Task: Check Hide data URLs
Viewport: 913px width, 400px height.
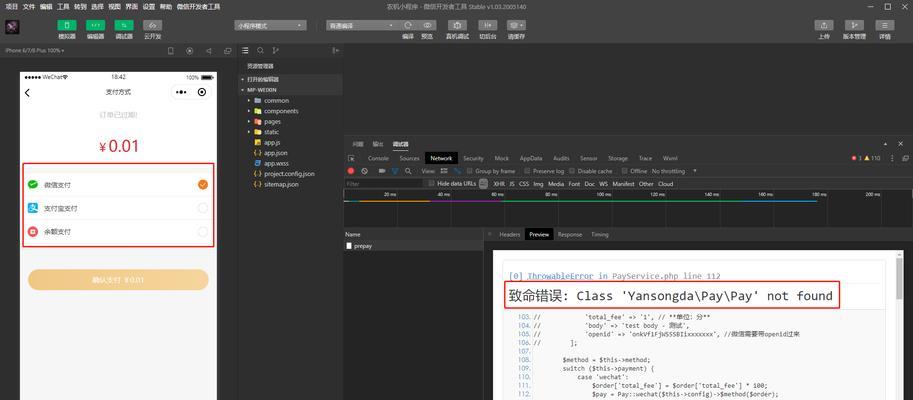Action: [431, 183]
